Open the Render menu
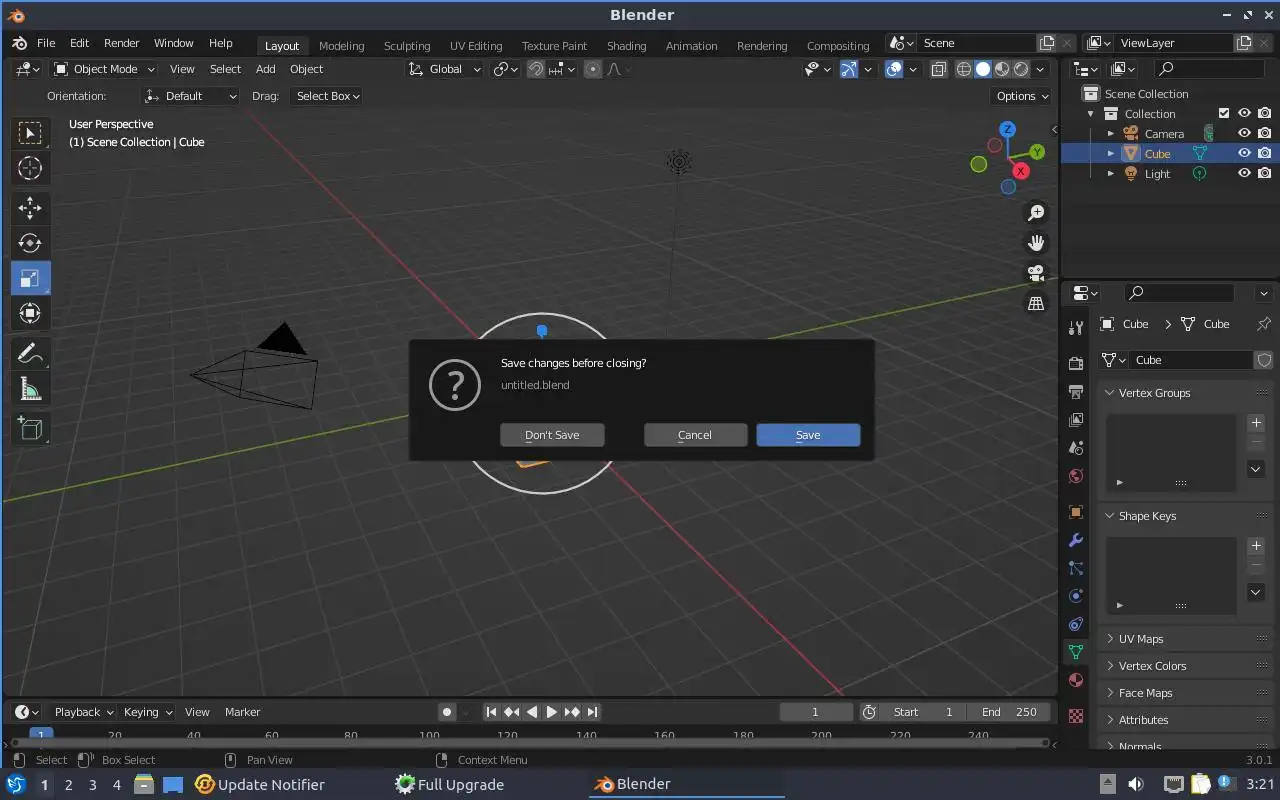The height and width of the screenshot is (800, 1280). point(122,43)
